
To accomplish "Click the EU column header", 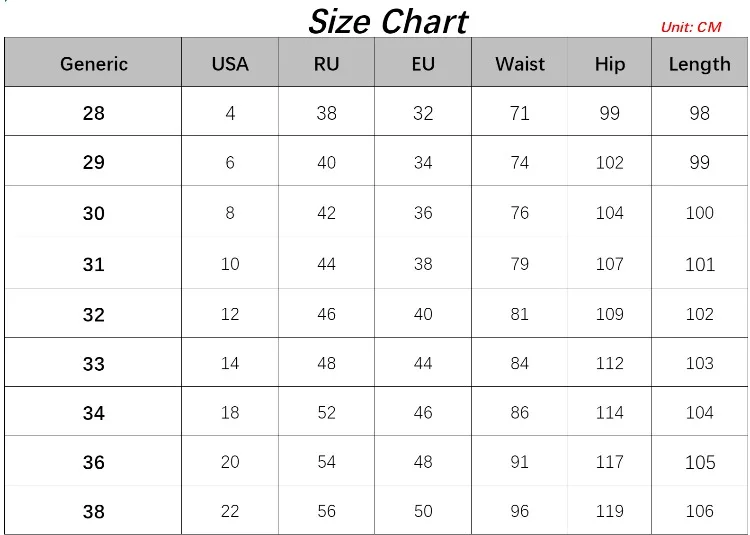I will tap(423, 63).
